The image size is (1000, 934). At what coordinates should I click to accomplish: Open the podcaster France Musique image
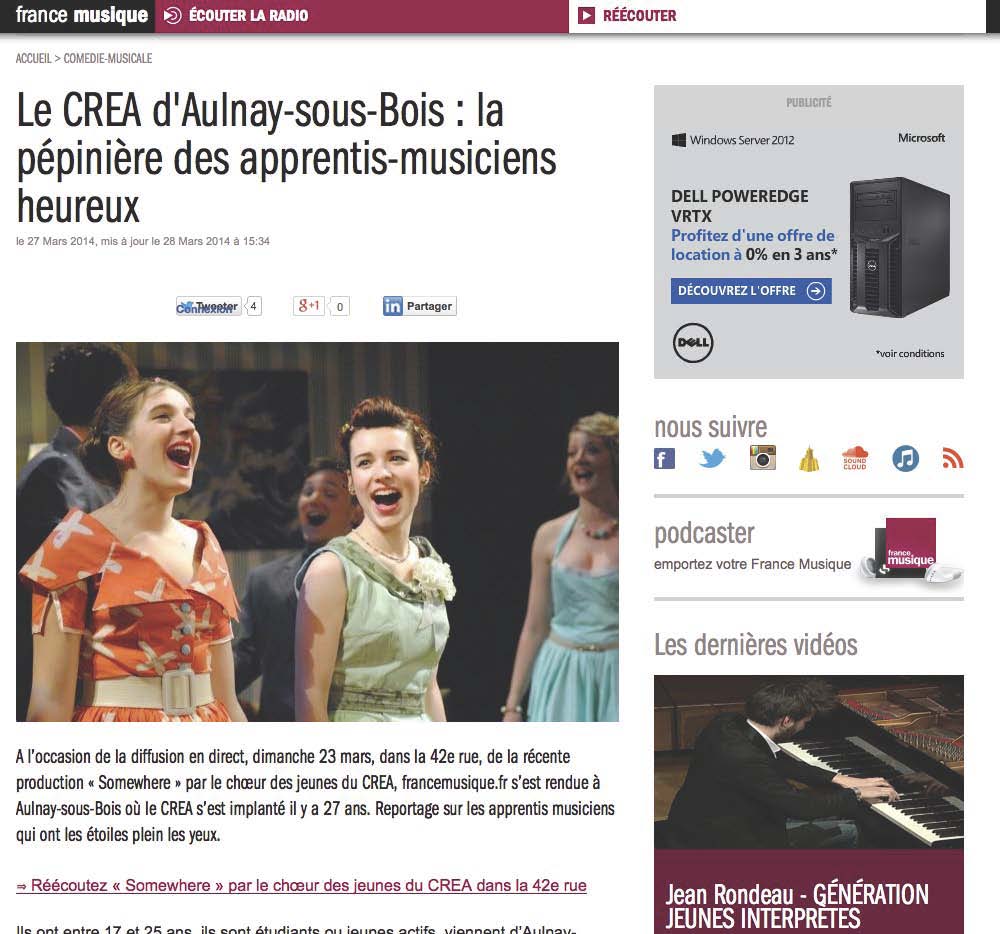coord(910,550)
